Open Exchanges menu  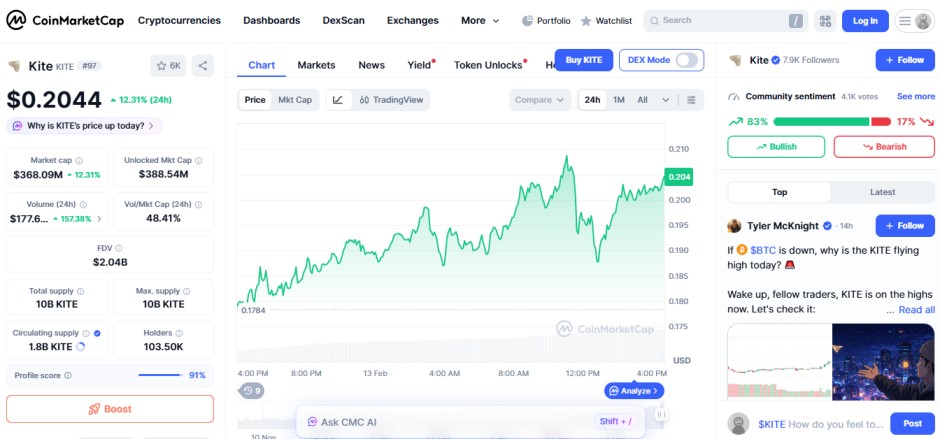tap(412, 20)
